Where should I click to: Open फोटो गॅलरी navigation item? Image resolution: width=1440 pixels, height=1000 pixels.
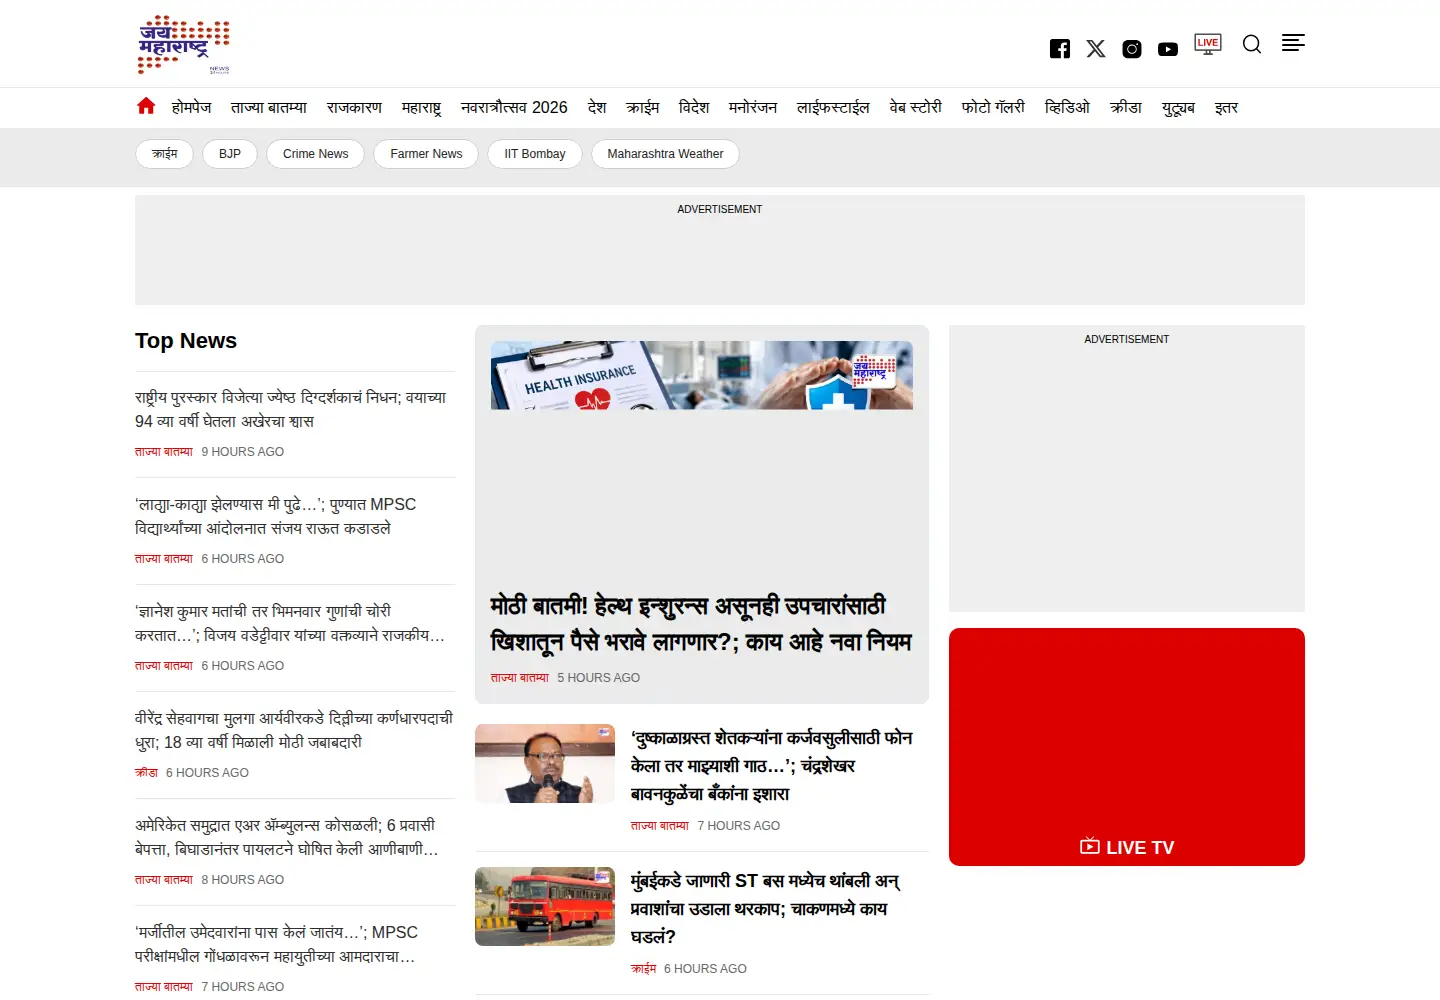[x=993, y=107]
